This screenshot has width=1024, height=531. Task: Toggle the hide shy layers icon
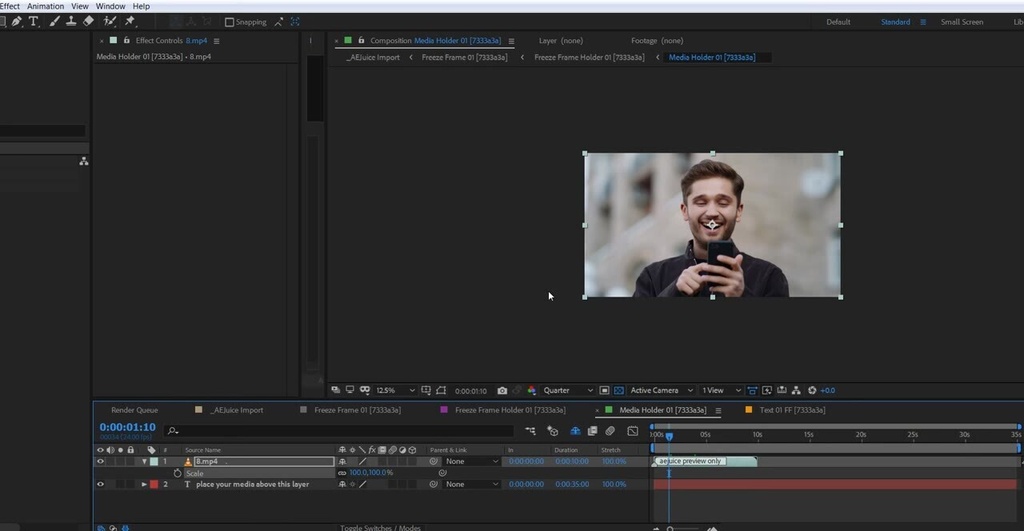click(575, 431)
